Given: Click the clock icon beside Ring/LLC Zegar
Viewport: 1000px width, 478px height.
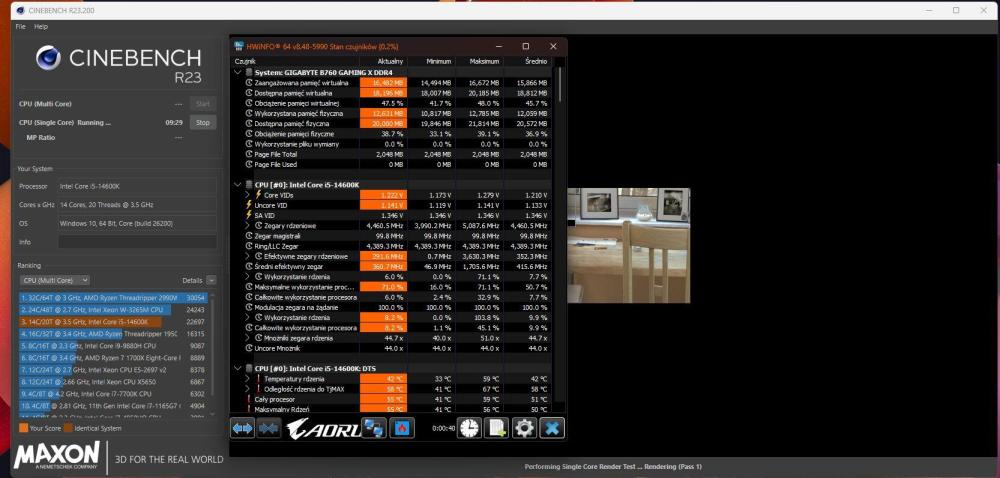Looking at the screenshot, I should pos(249,246).
